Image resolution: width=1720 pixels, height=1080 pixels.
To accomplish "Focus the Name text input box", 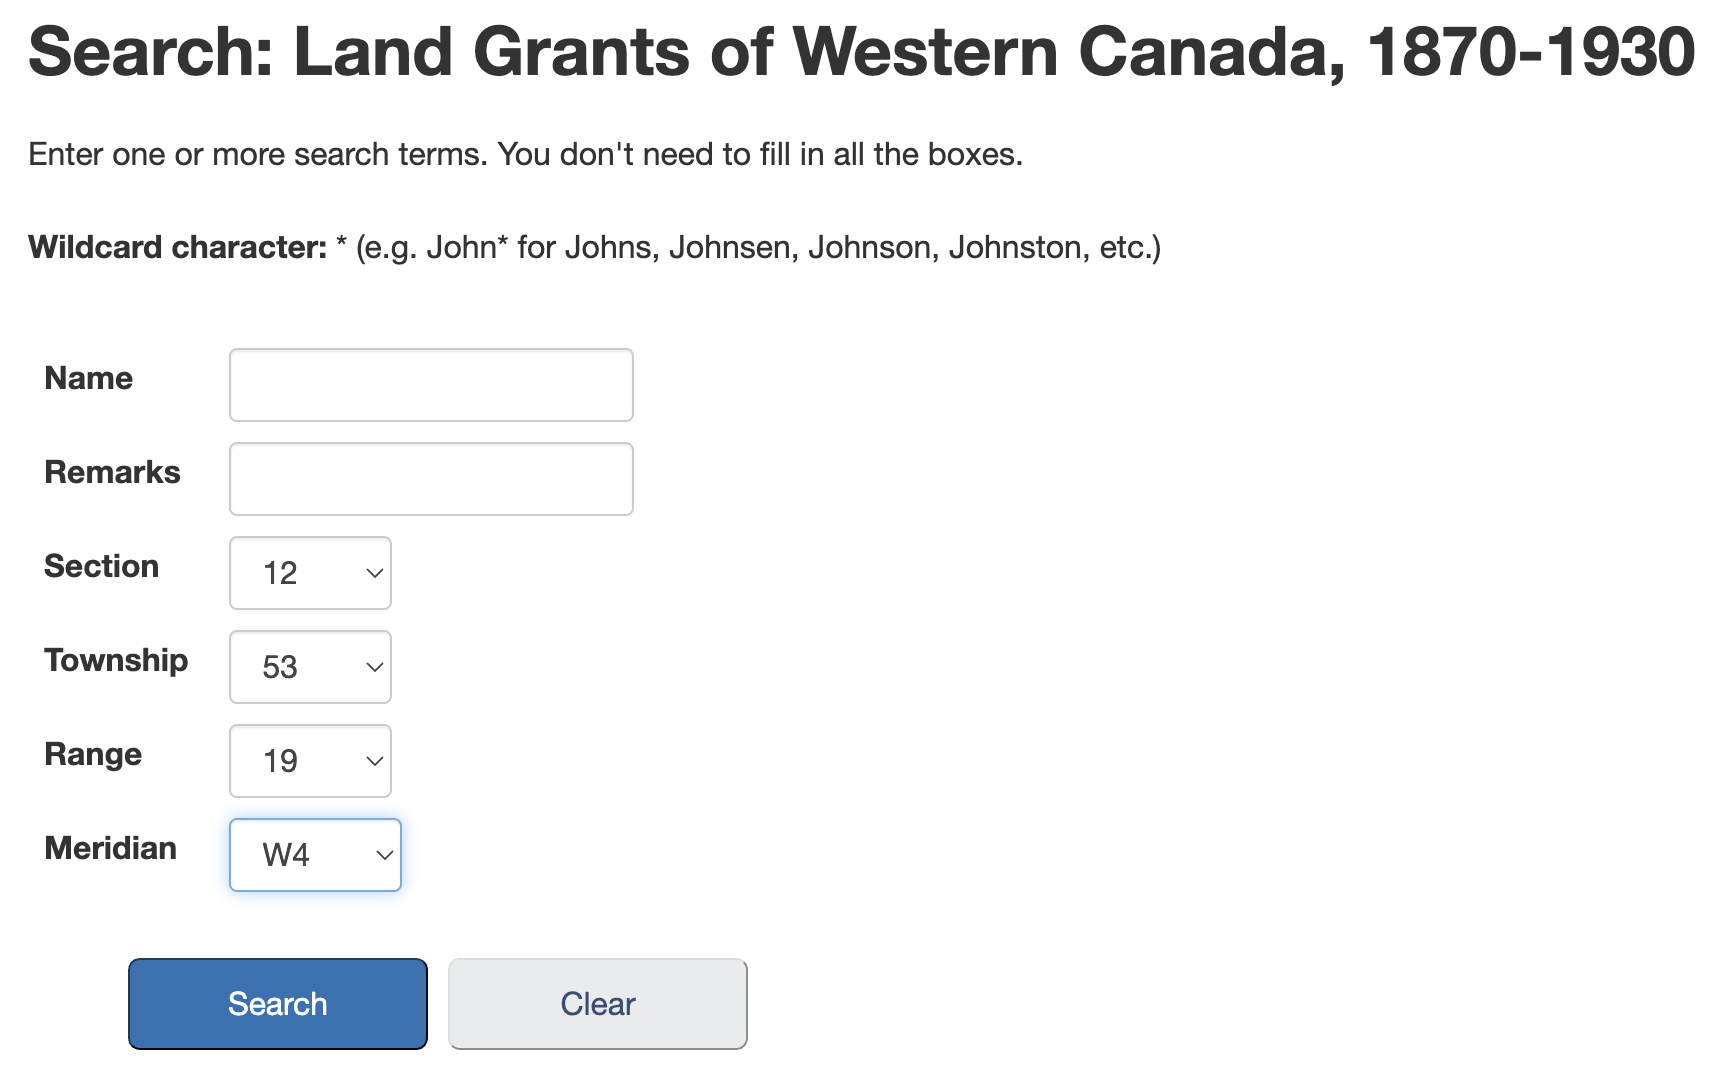I will pyautogui.click(x=431, y=385).
